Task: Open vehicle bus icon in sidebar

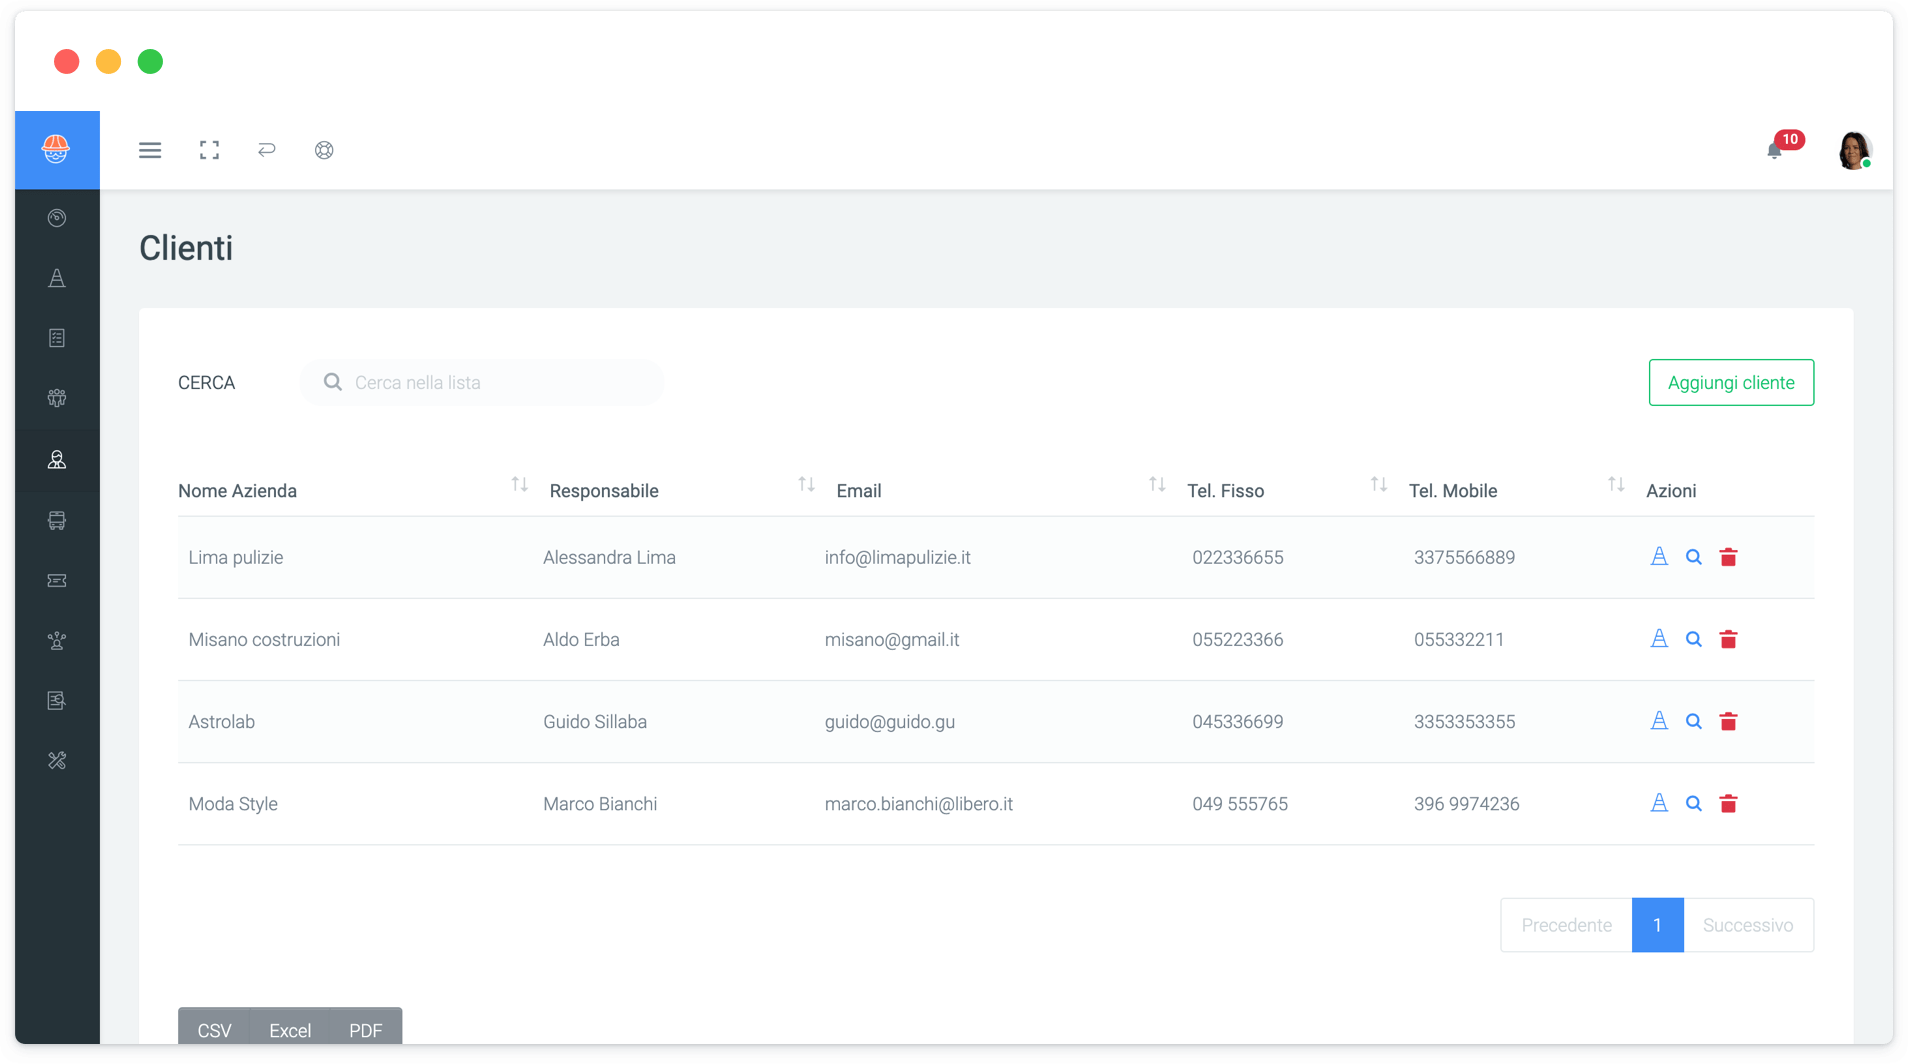Action: (57, 520)
